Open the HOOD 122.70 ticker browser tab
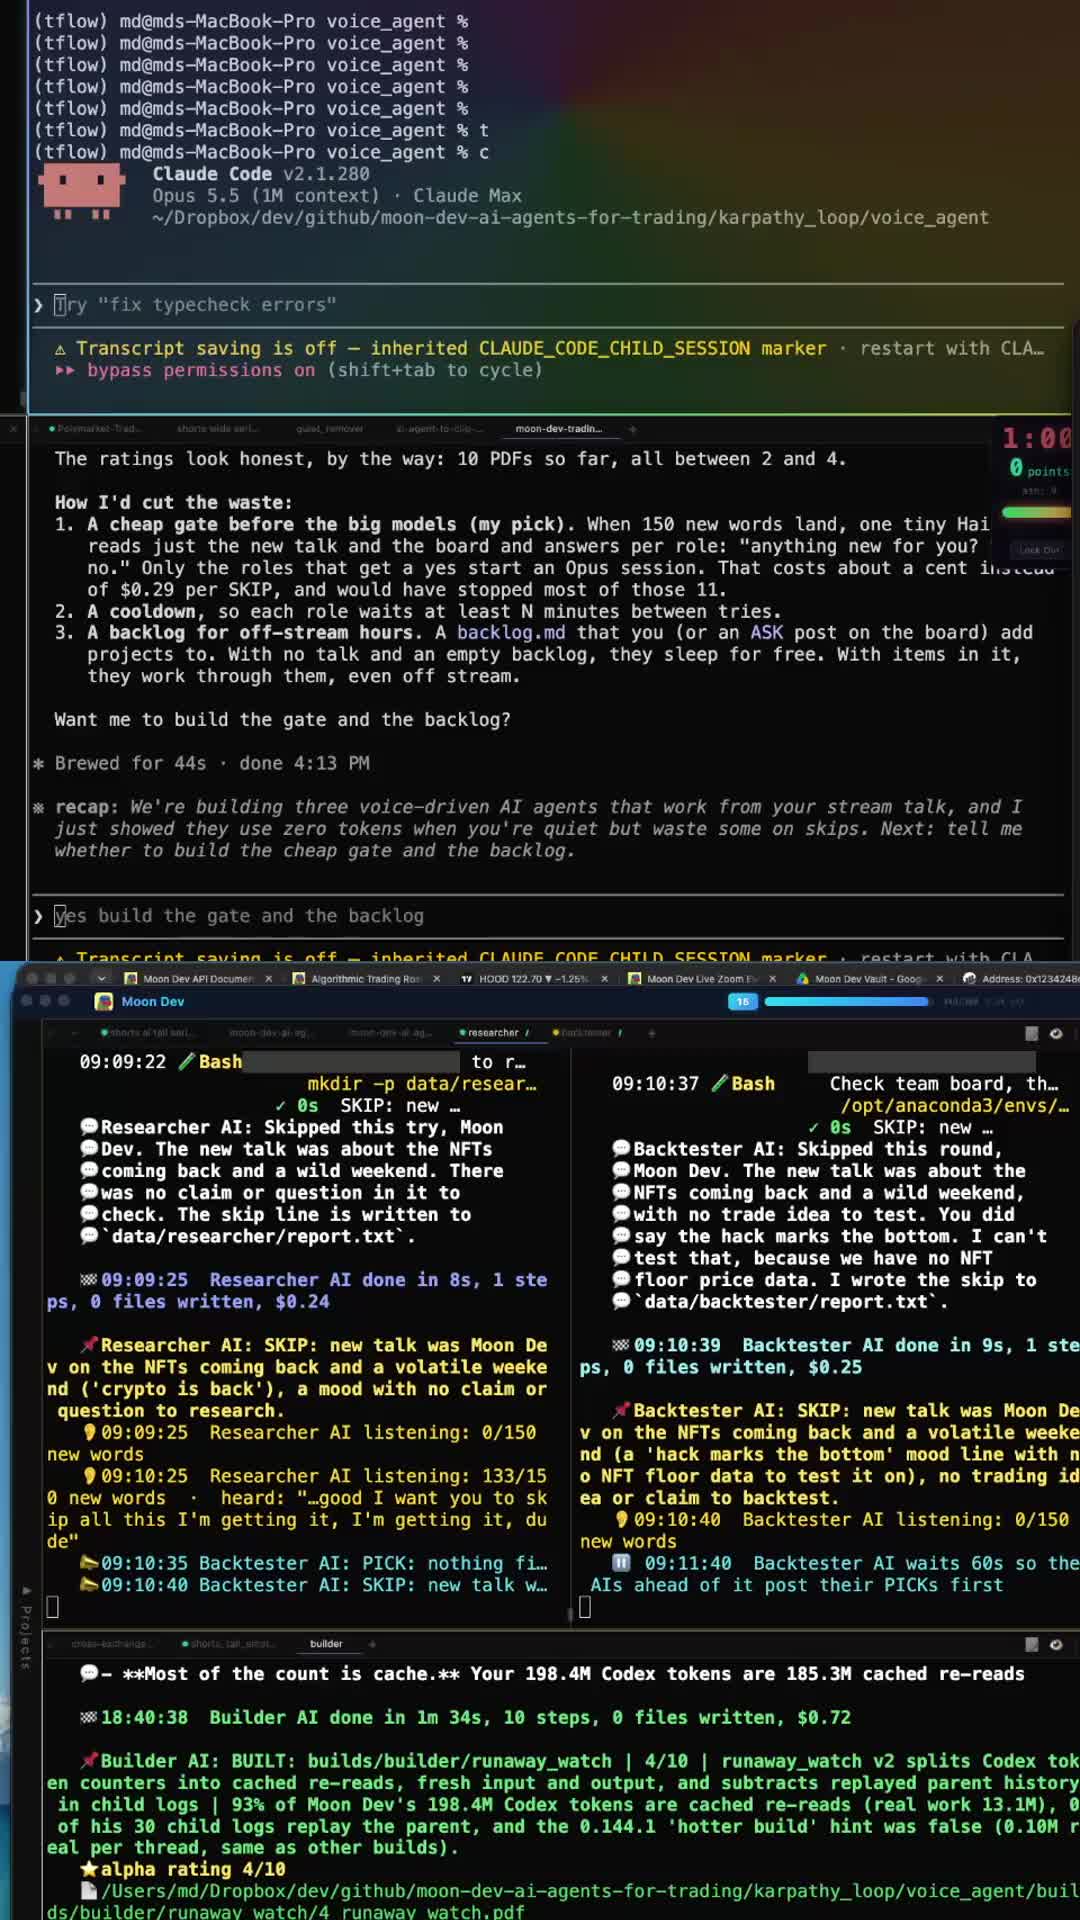 (532, 978)
